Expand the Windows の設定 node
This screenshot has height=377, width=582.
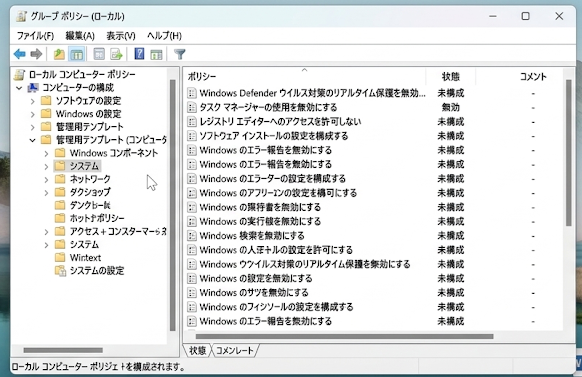coord(33,114)
